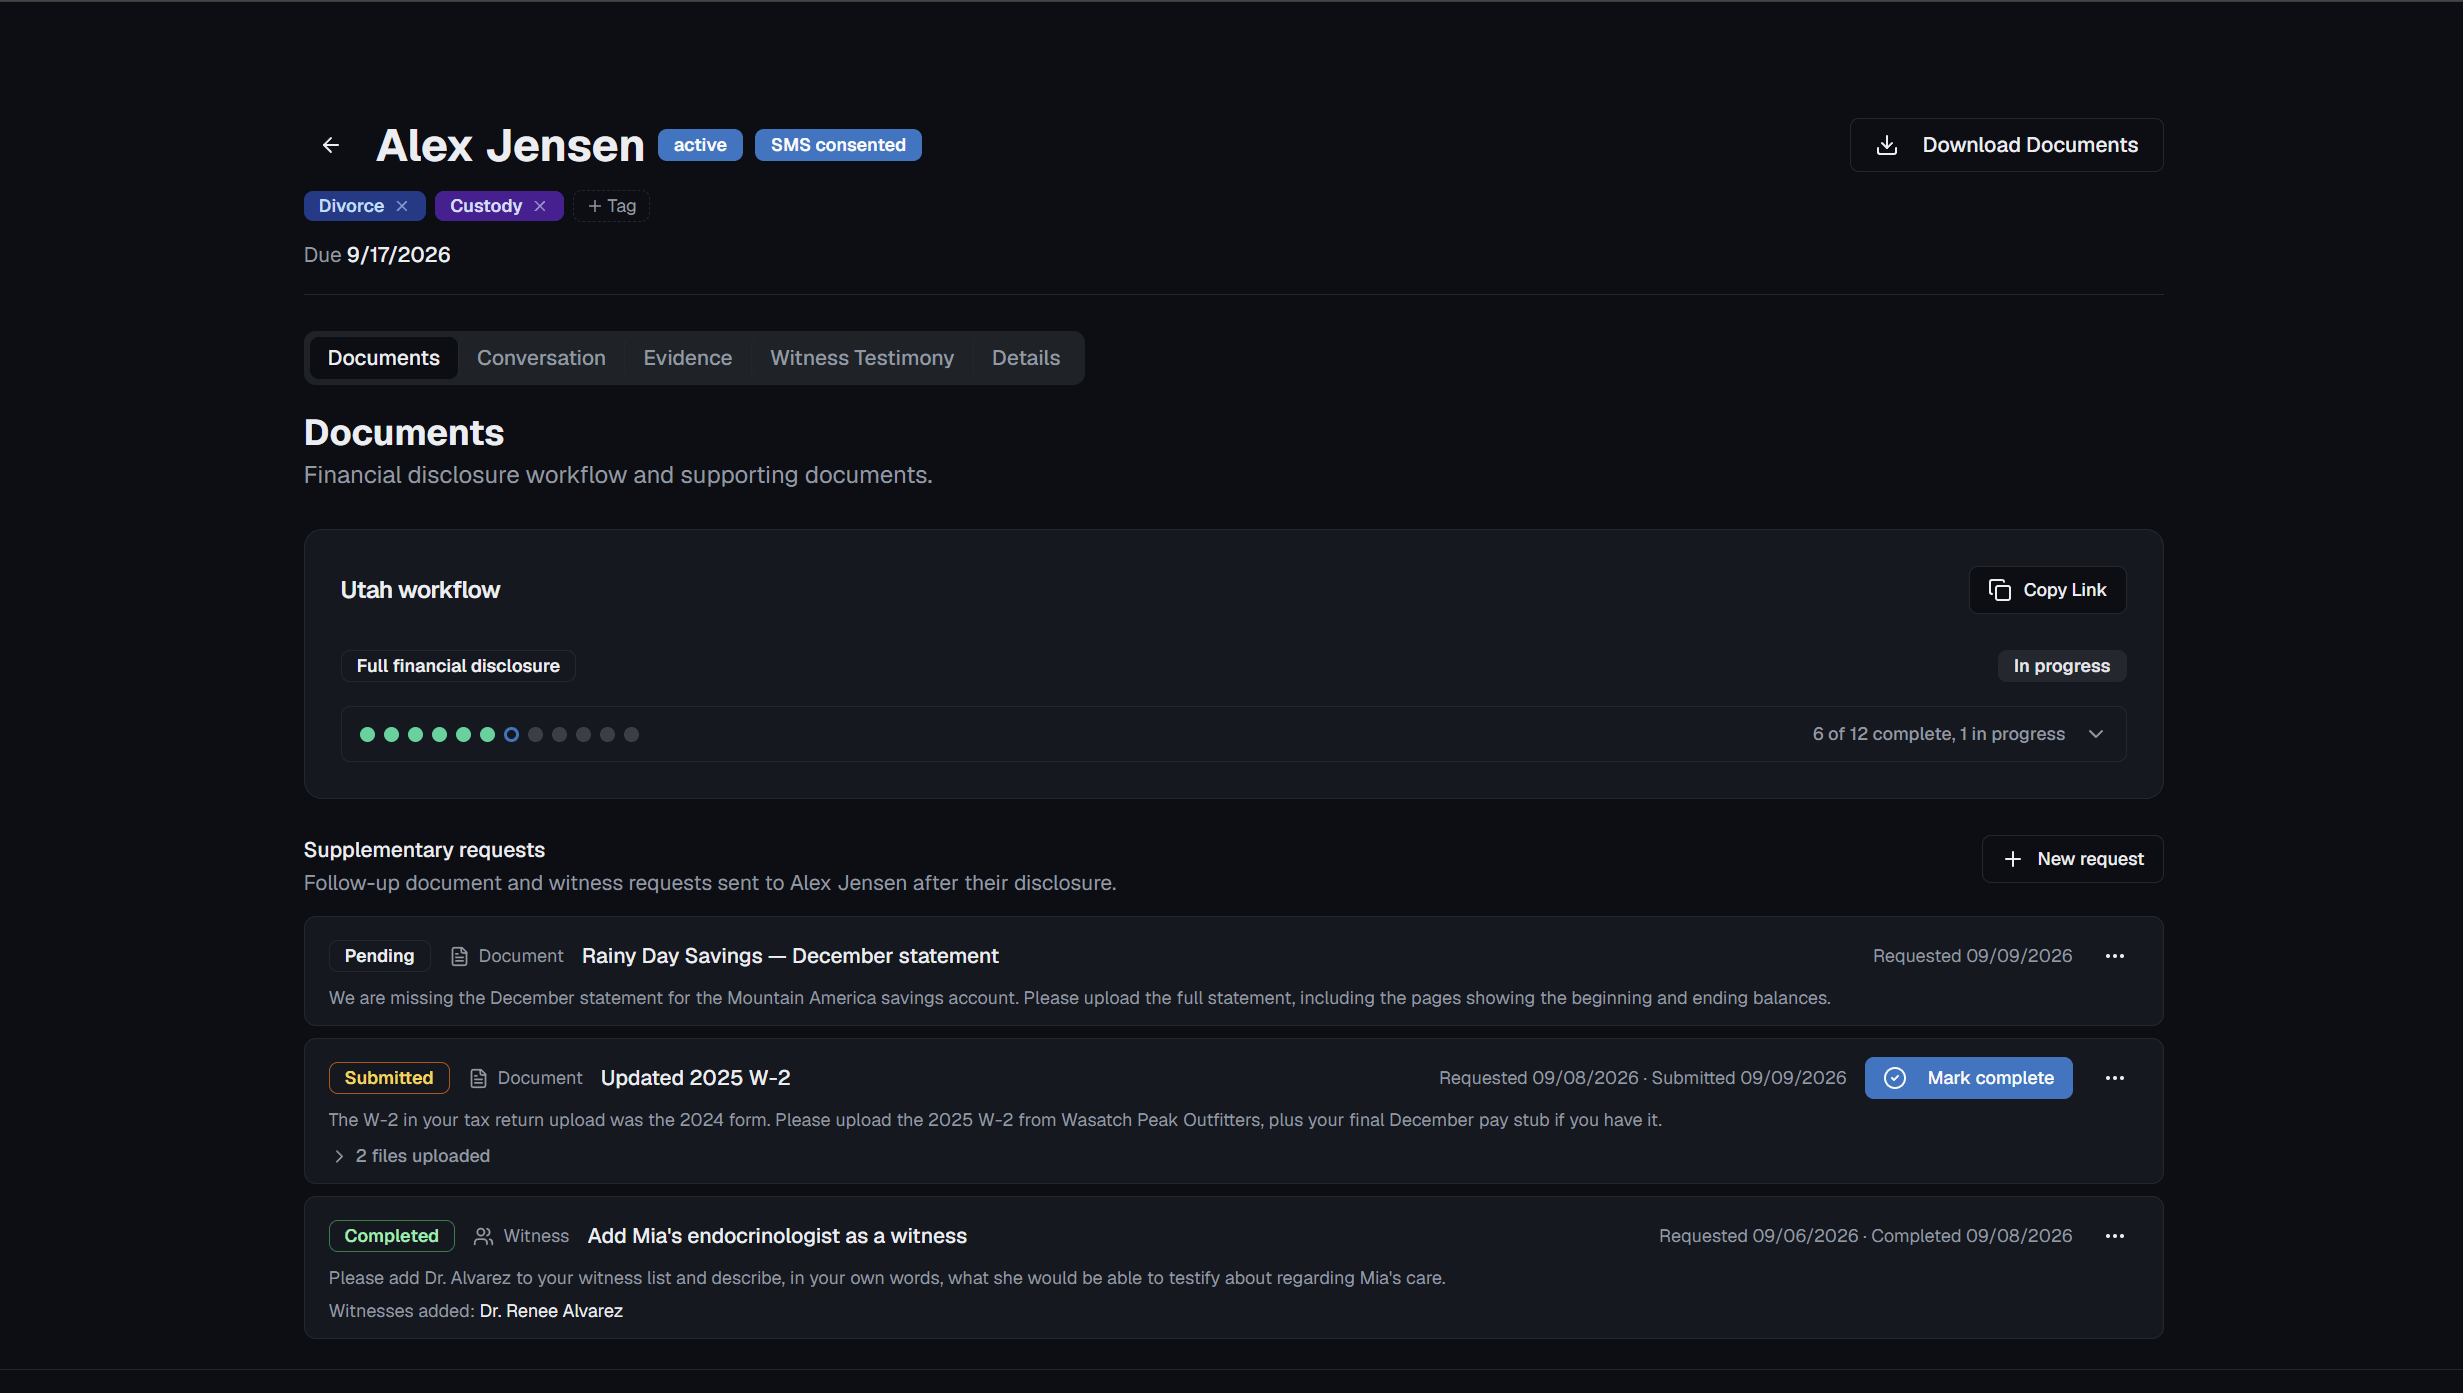Open the Witness Testimony tab
Image resolution: width=2463 pixels, height=1393 pixels.
(862, 358)
